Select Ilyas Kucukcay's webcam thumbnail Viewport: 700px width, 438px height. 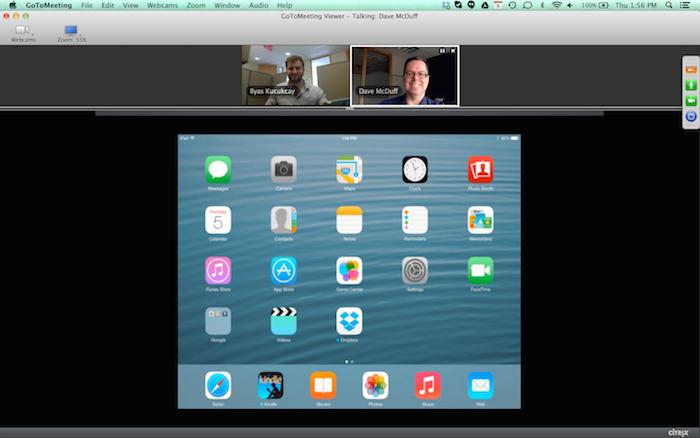click(x=296, y=76)
